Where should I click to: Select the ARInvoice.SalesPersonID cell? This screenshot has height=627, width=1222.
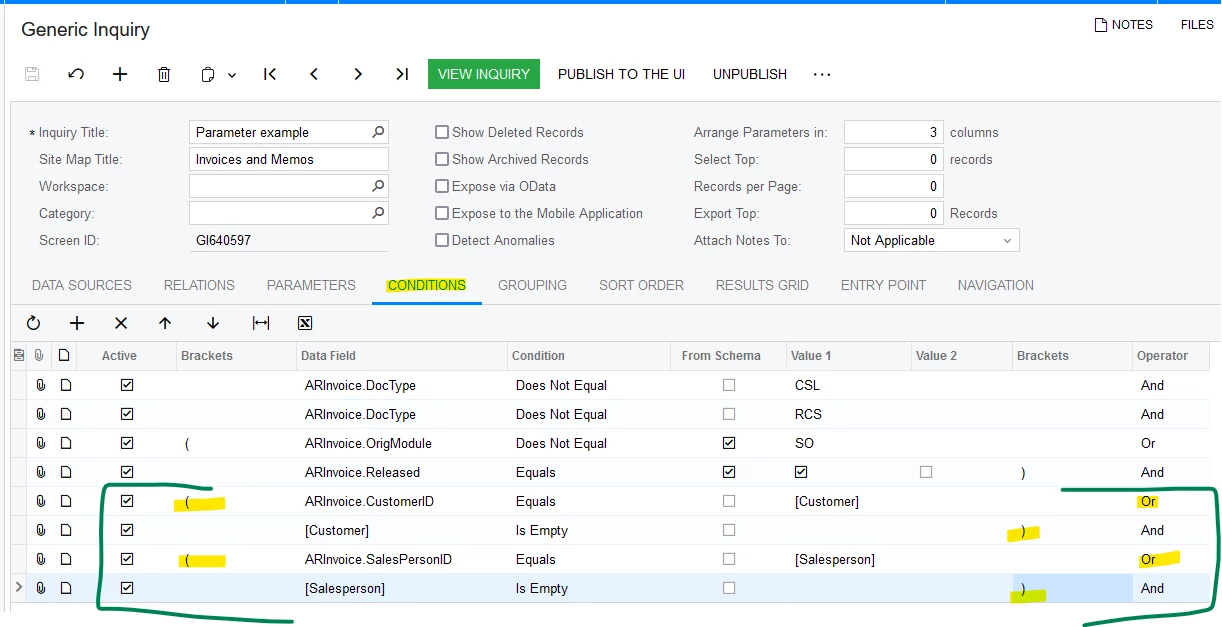click(401, 559)
